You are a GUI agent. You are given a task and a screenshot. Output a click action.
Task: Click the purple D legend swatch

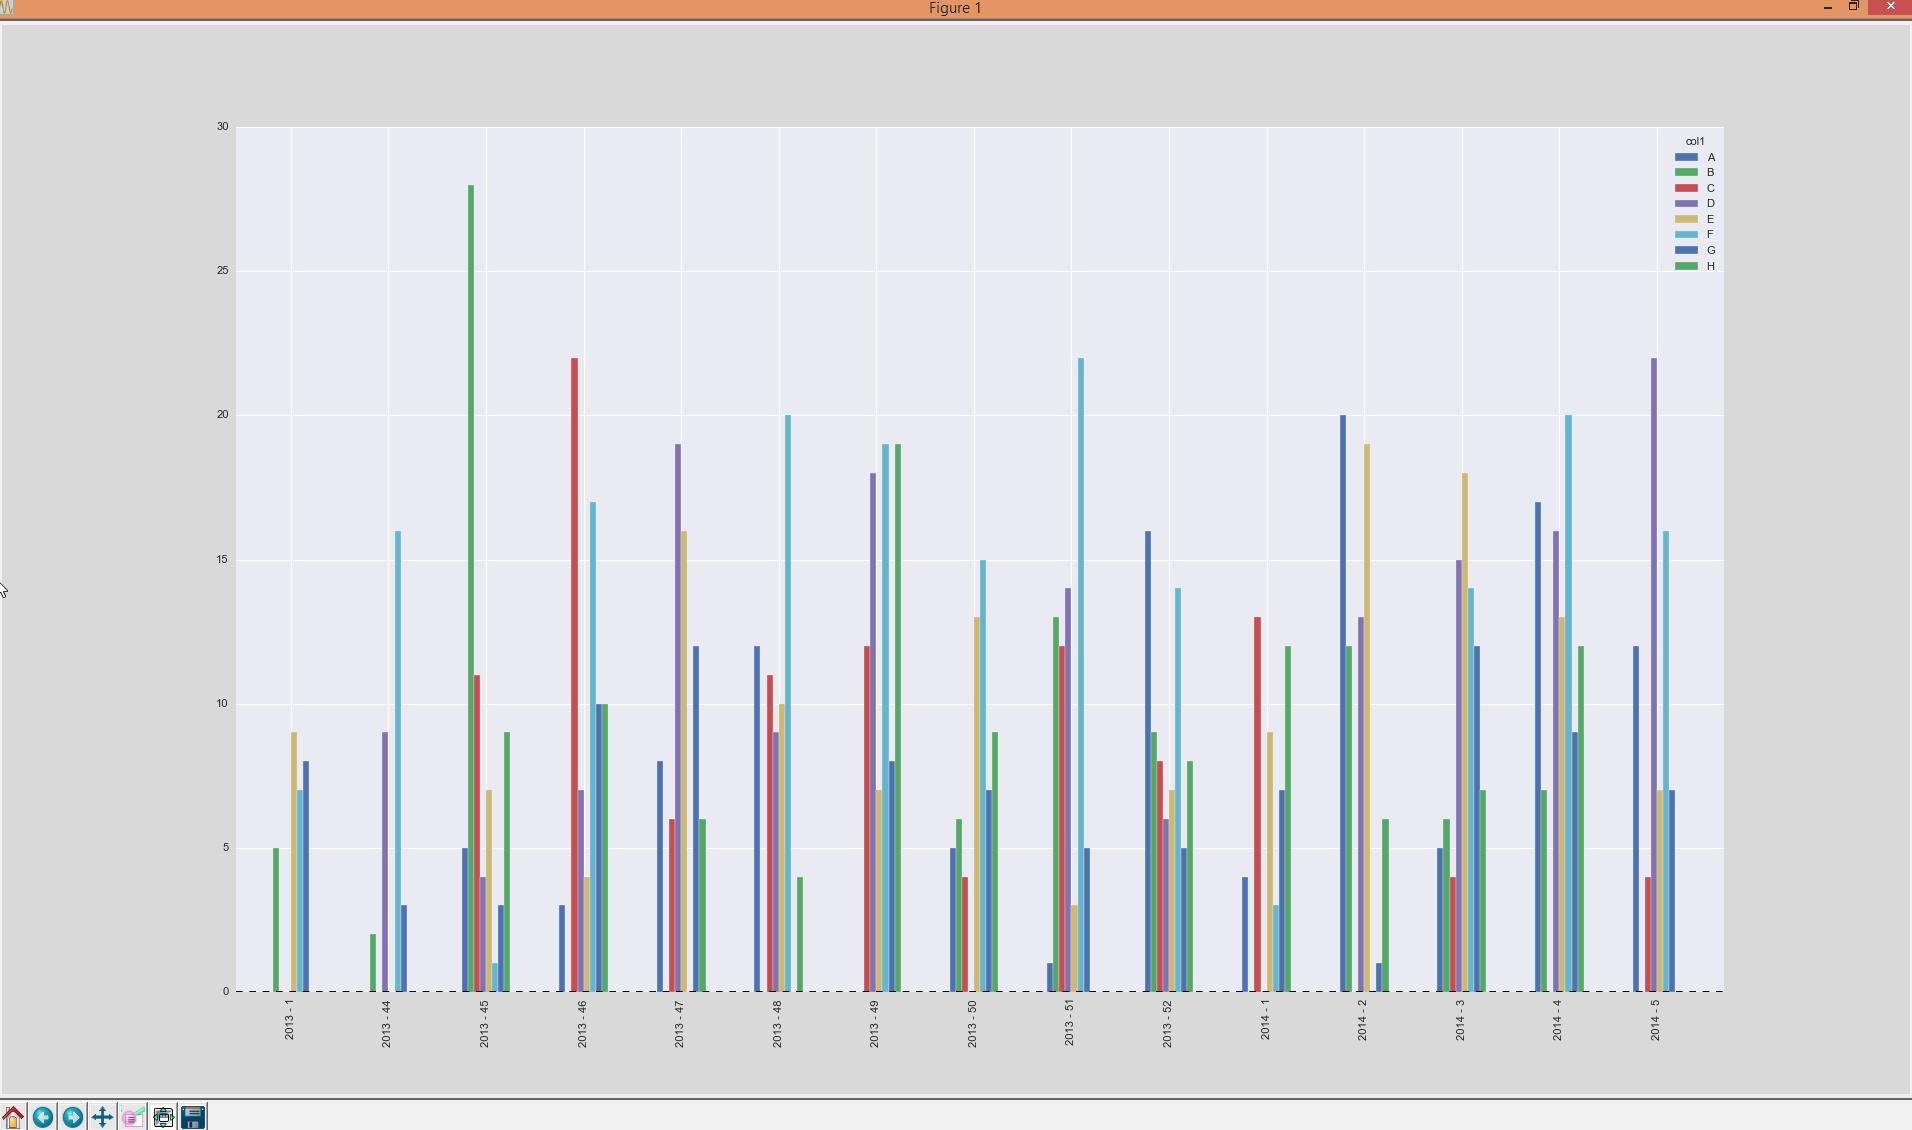coord(1686,204)
